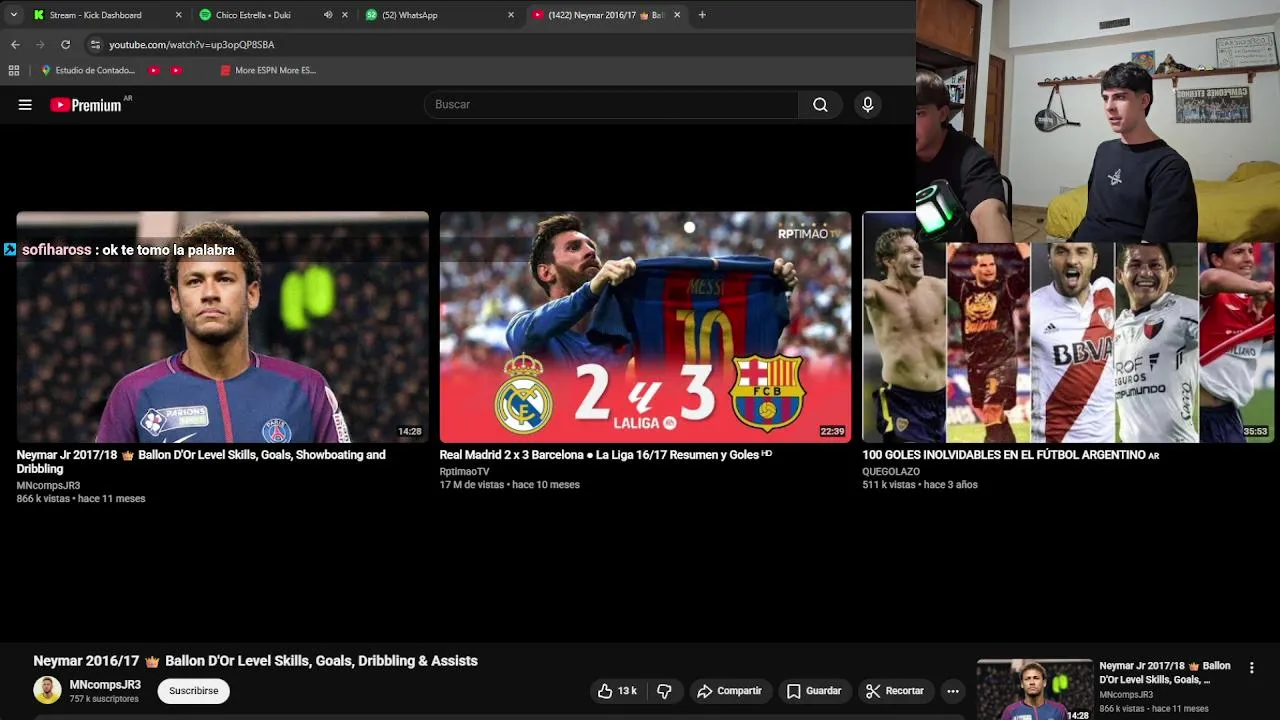Click '757 k suscriptores' text
This screenshot has height=720, width=1280.
coord(104,699)
